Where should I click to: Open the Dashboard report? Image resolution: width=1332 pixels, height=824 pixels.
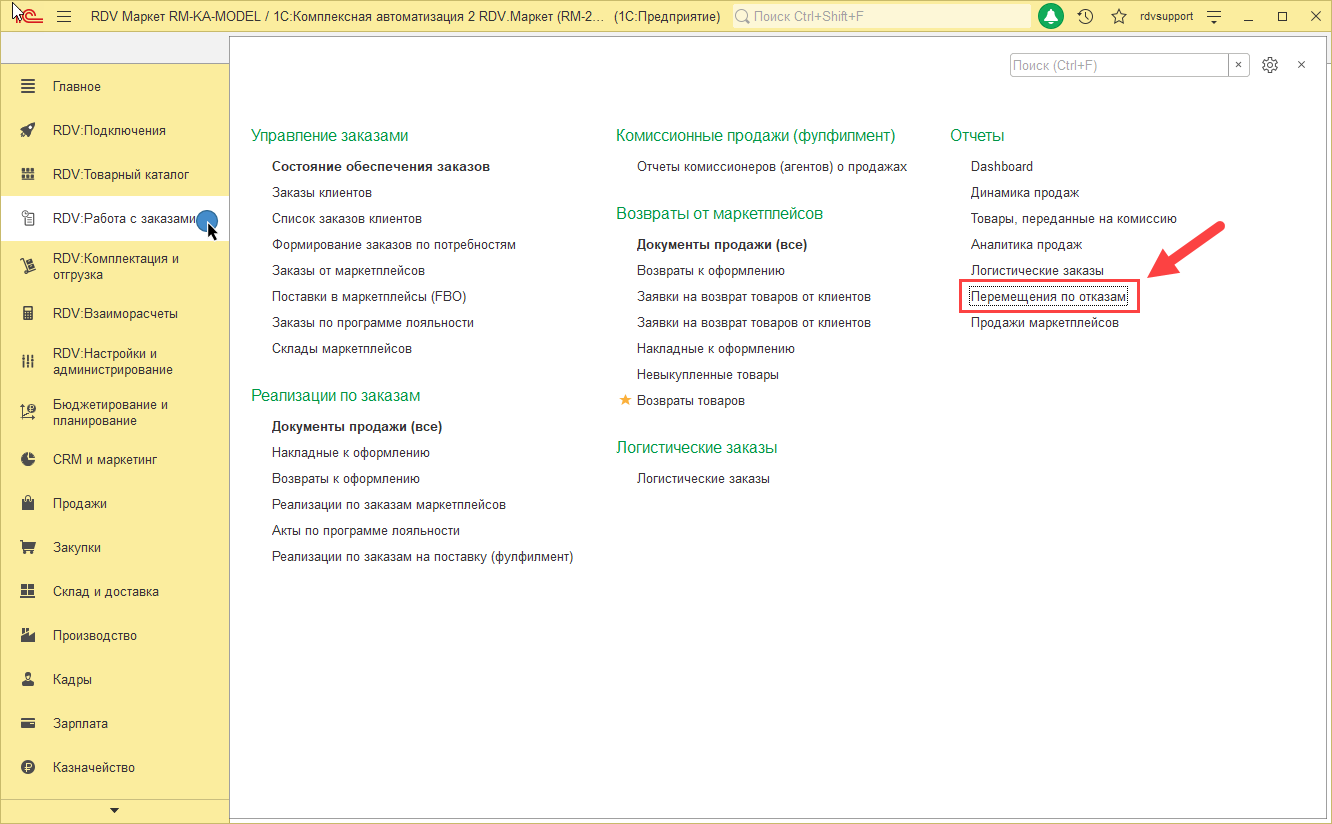tap(1002, 167)
